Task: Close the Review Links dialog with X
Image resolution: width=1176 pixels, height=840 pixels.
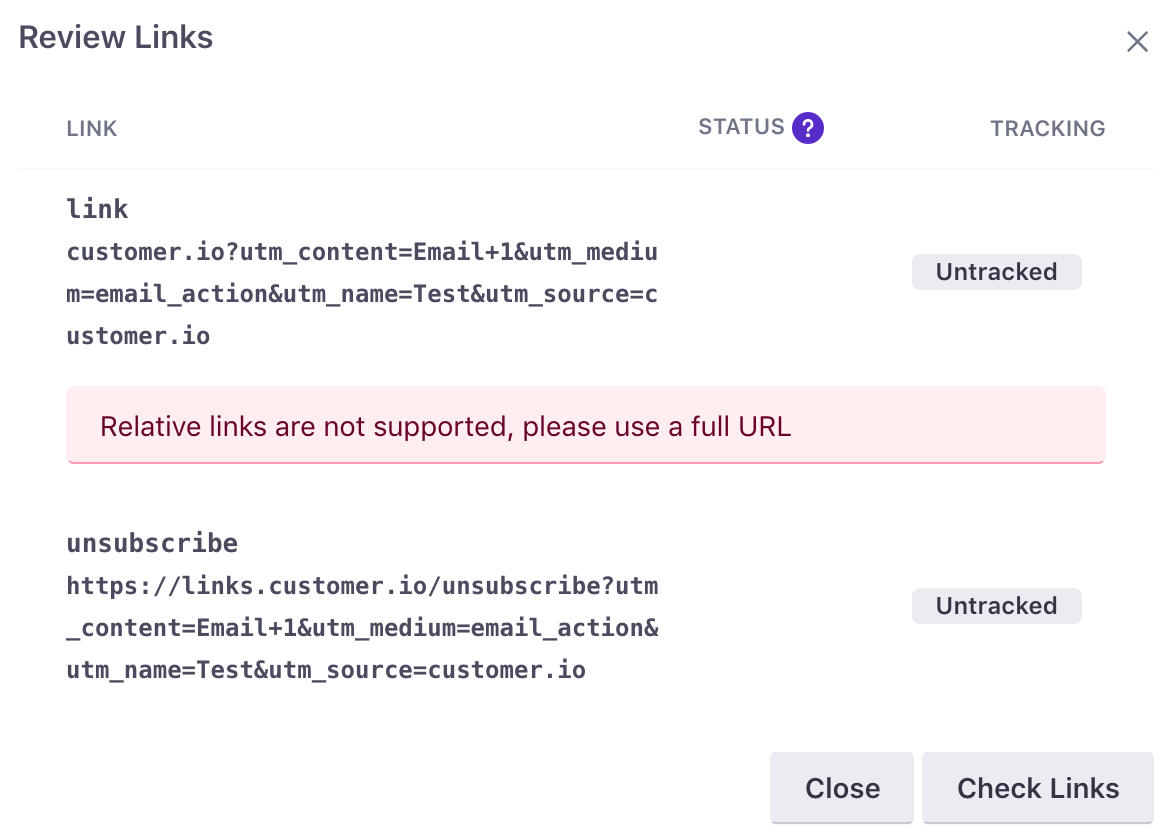Action: click(x=1137, y=41)
